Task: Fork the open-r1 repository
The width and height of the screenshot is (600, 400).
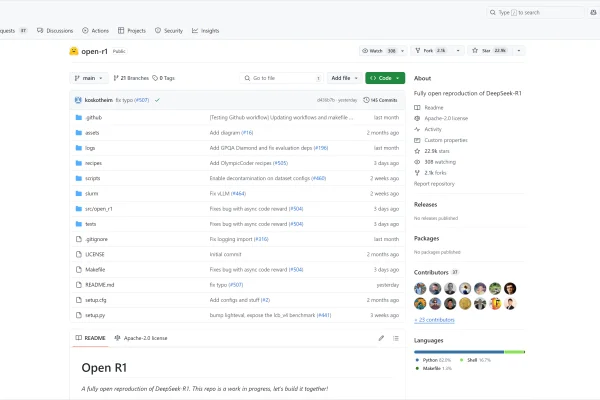Action: pyautogui.click(x=431, y=51)
